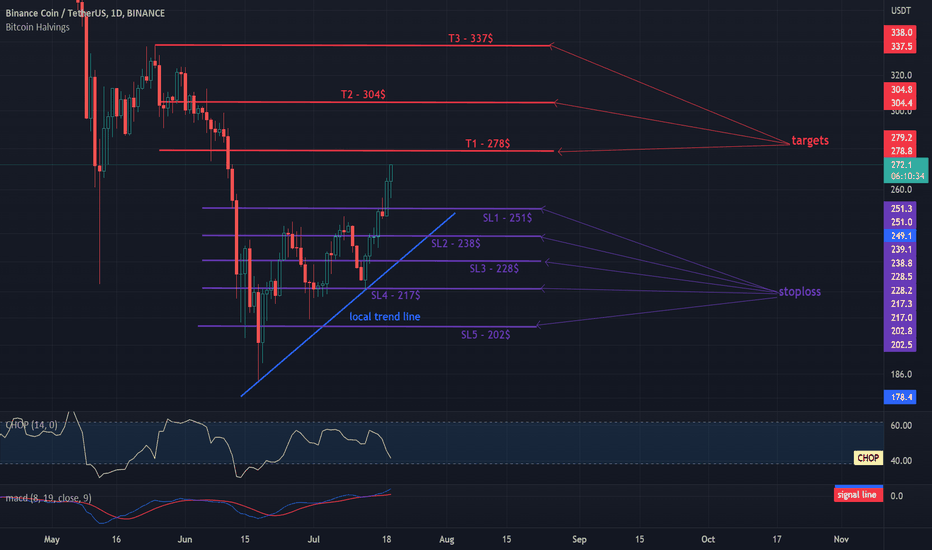Click the 279.2 red price axis label
This screenshot has width=932, height=550.
(x=900, y=137)
